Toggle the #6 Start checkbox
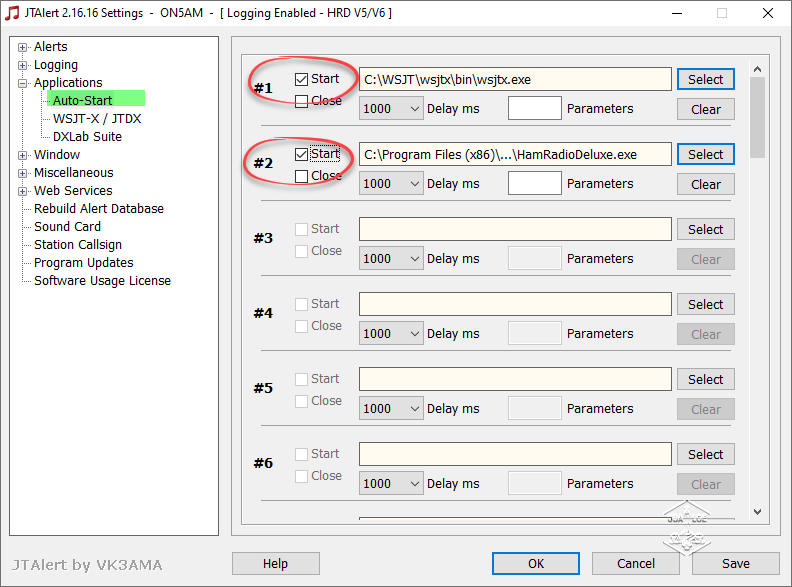 pos(302,454)
